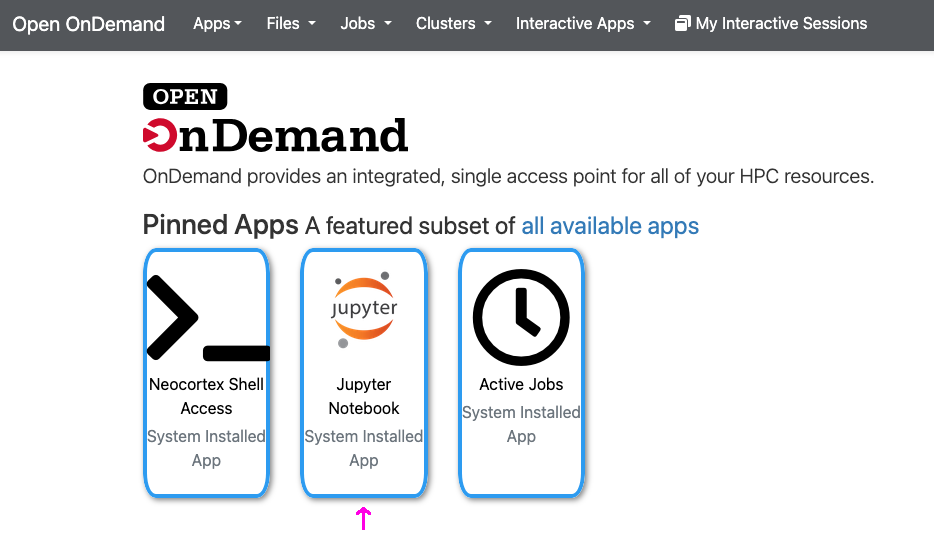The height and width of the screenshot is (560, 934).
Task: Follow the 'all available apps' link
Action: click(x=610, y=226)
